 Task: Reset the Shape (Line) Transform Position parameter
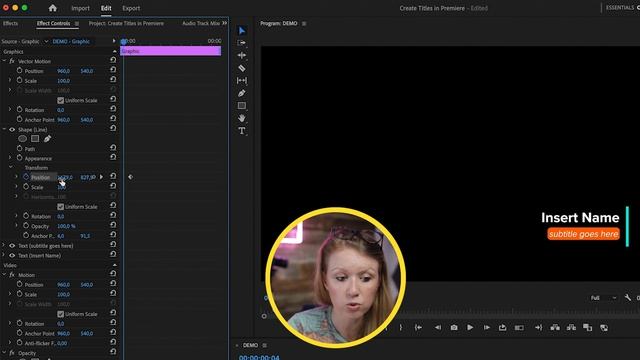(113, 176)
